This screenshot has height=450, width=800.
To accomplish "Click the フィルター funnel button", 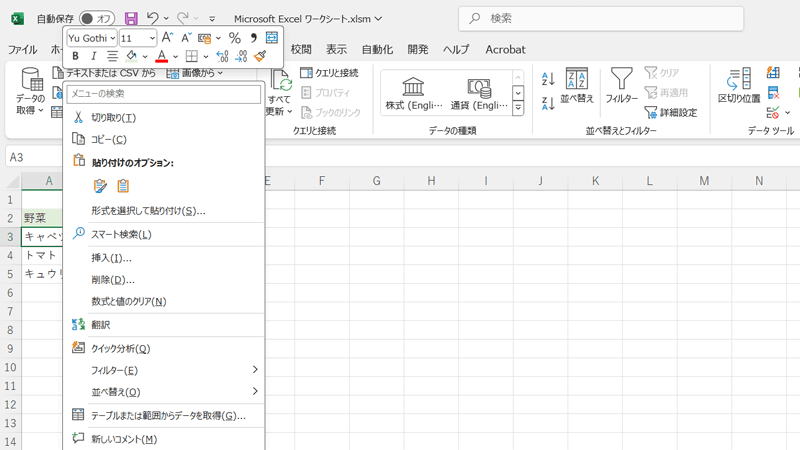I will pyautogui.click(x=621, y=85).
